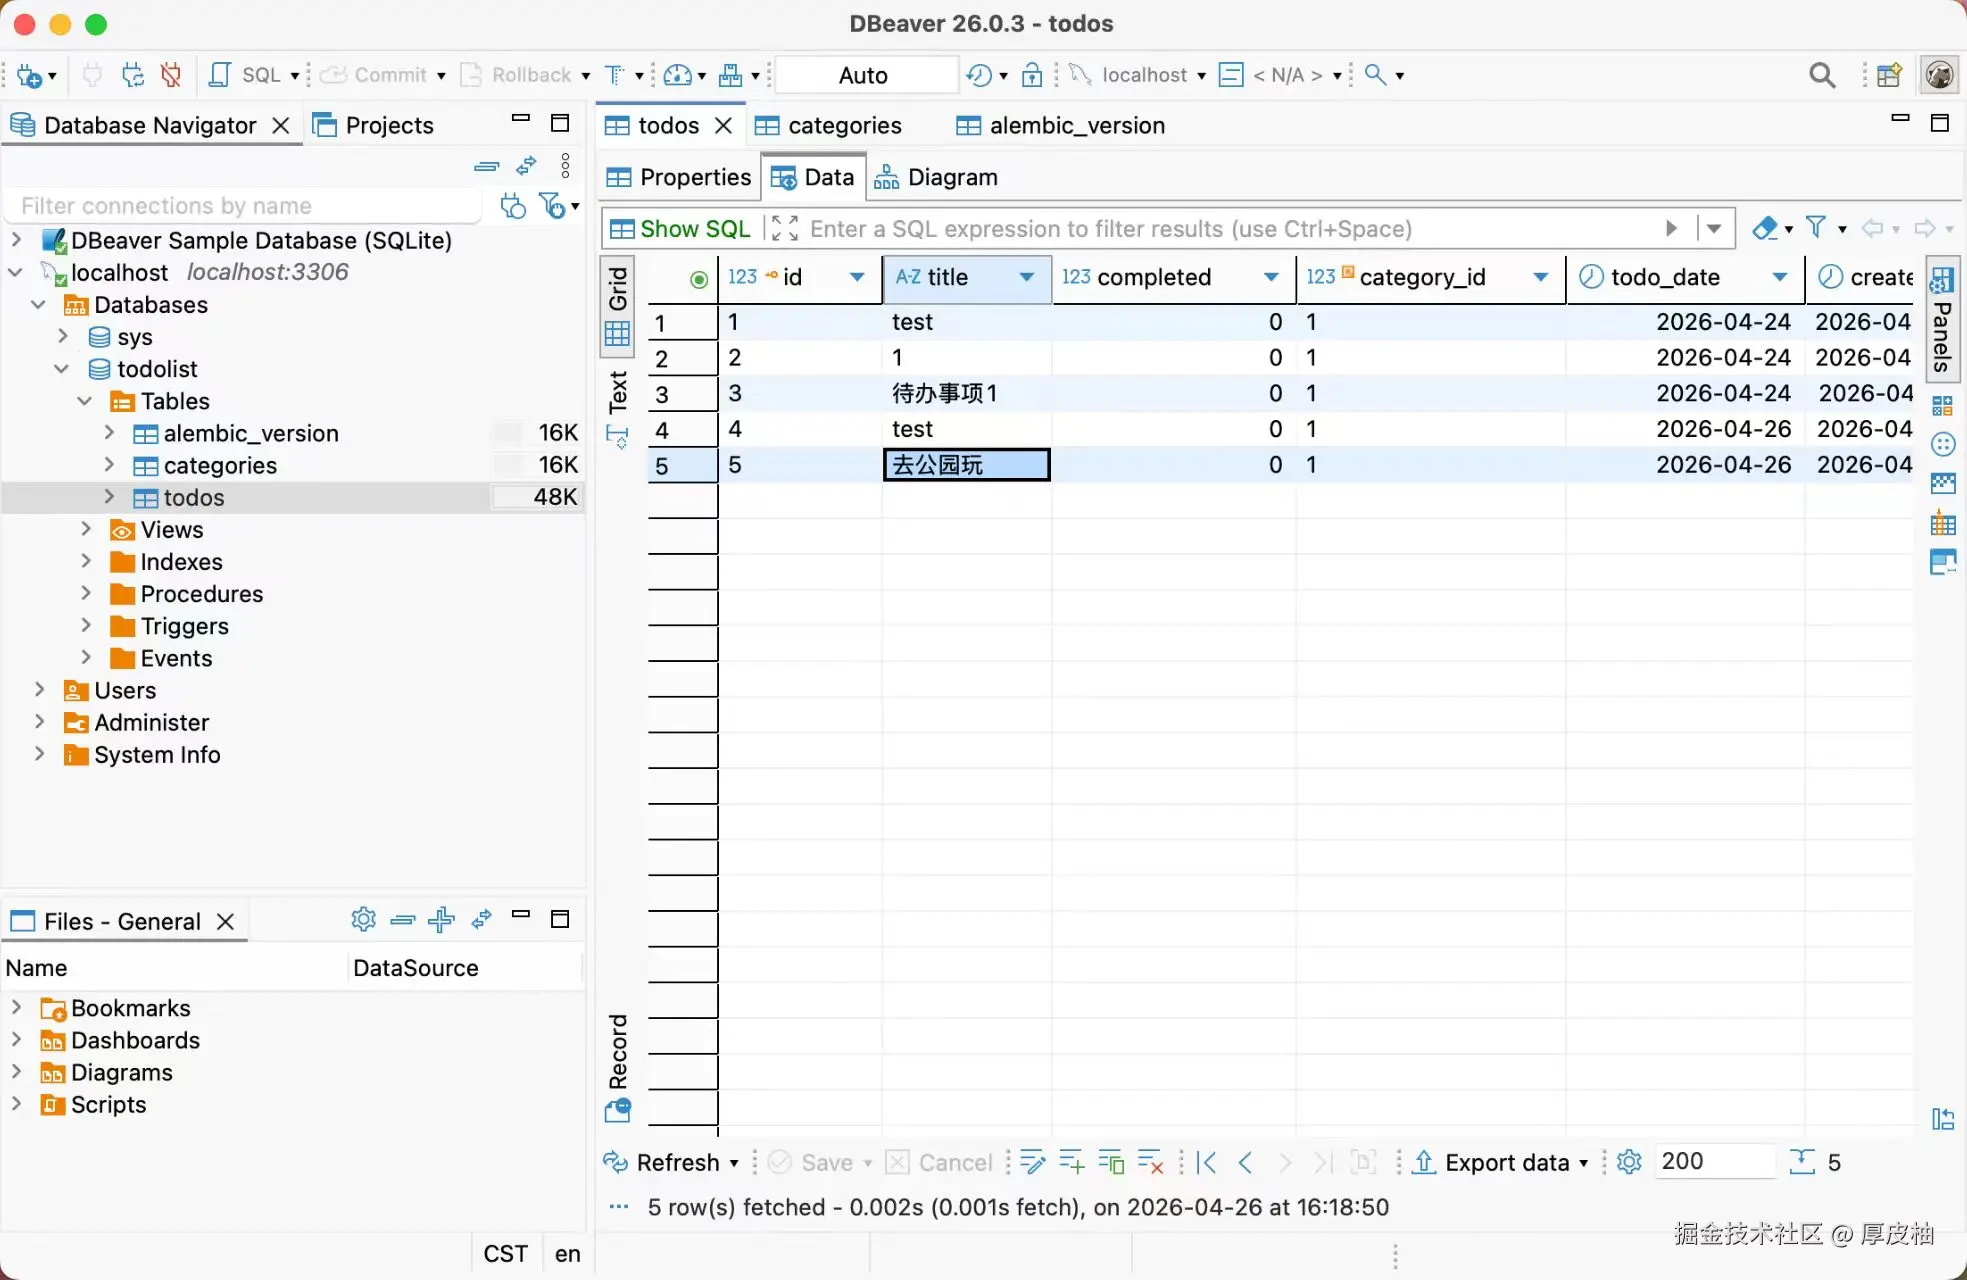The height and width of the screenshot is (1280, 1967).
Task: Click add row icon in bottom toolbar
Action: click(1071, 1162)
